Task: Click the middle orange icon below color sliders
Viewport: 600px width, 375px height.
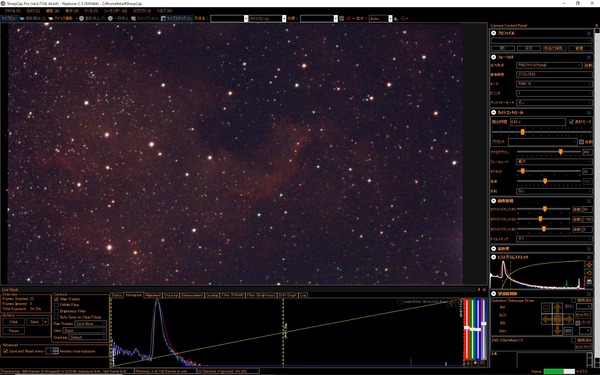Action: coord(475,363)
